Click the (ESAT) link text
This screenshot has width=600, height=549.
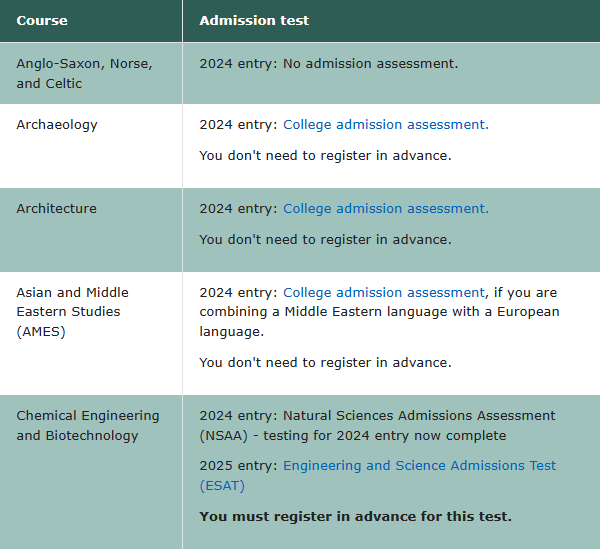[222, 486]
